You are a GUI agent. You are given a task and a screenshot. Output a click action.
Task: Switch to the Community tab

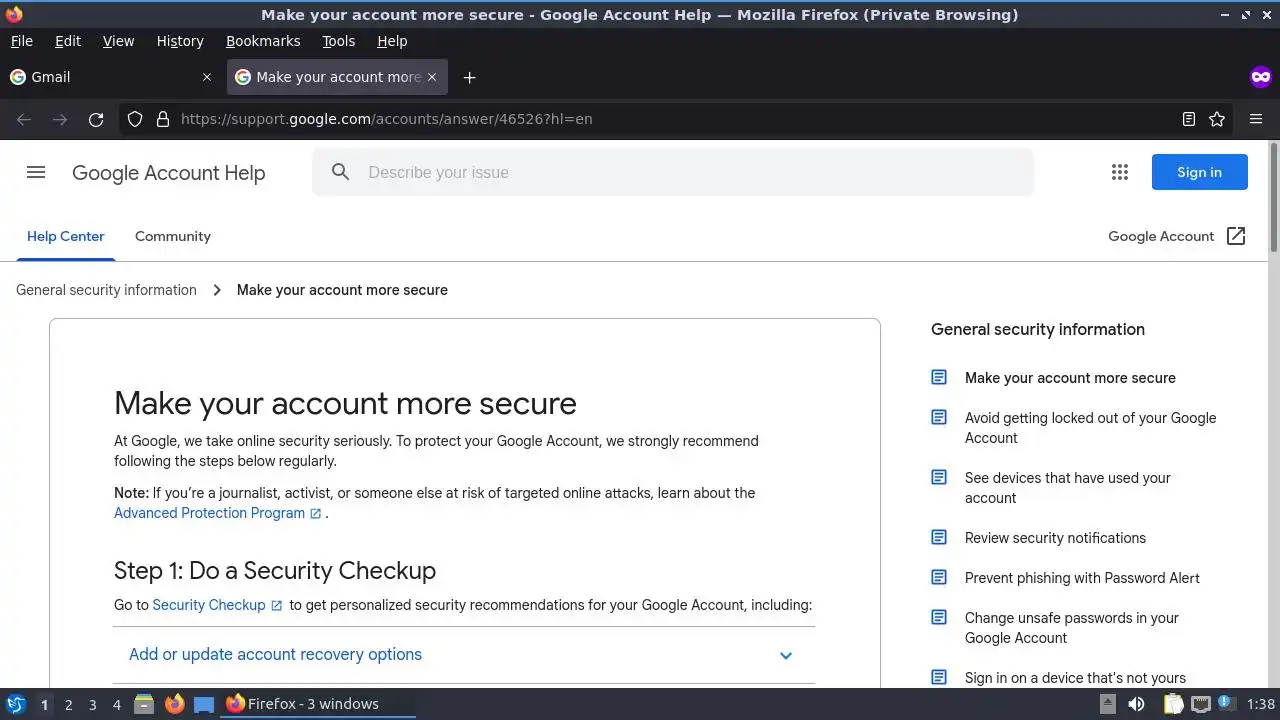[x=173, y=236]
